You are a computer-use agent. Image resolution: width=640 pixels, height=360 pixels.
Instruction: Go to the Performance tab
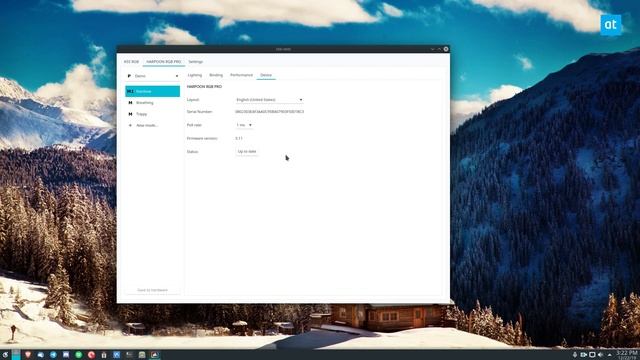241,75
